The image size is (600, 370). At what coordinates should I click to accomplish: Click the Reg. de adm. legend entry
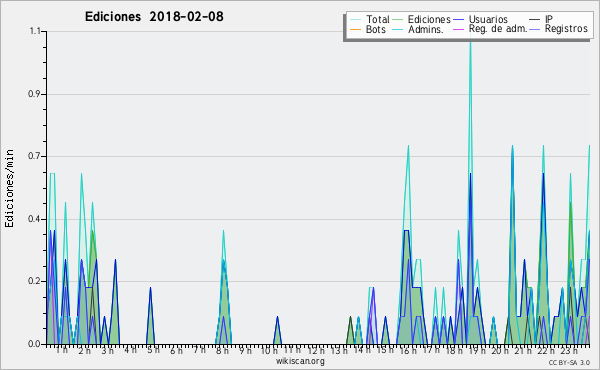[491, 29]
